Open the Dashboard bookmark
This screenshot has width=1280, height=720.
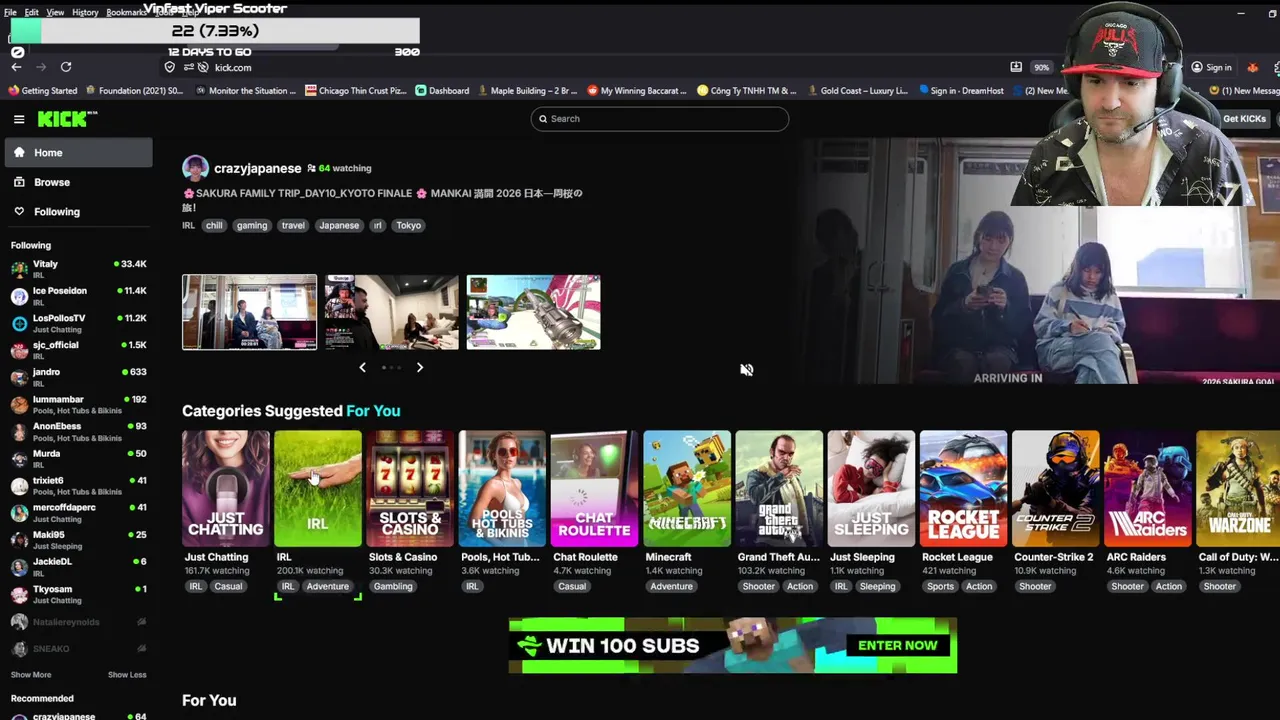(442, 90)
